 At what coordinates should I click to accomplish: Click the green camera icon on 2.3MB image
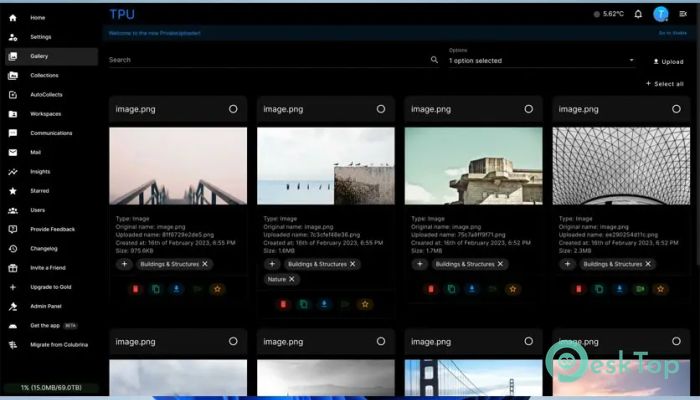(x=640, y=289)
